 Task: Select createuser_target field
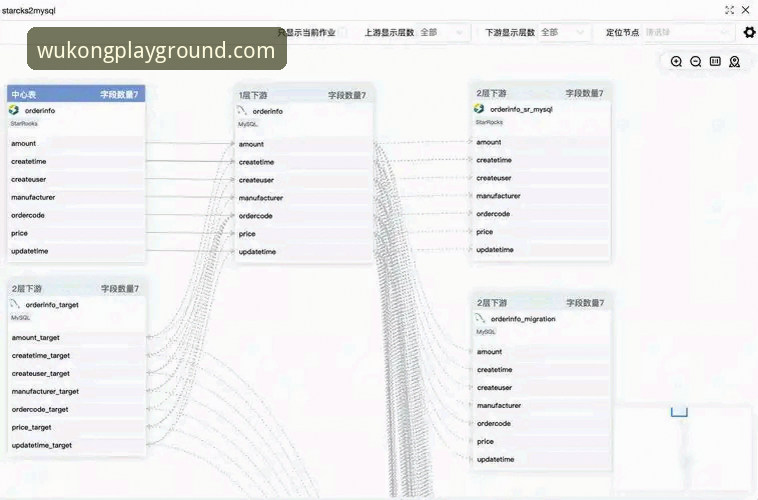coord(76,373)
